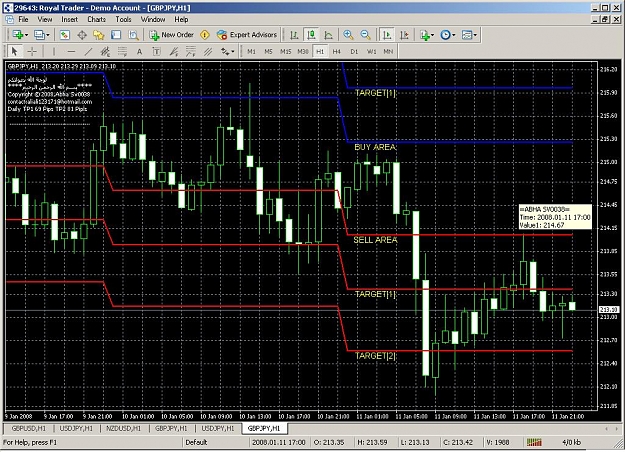Activate the standard cursor arrow

pos(14,51)
